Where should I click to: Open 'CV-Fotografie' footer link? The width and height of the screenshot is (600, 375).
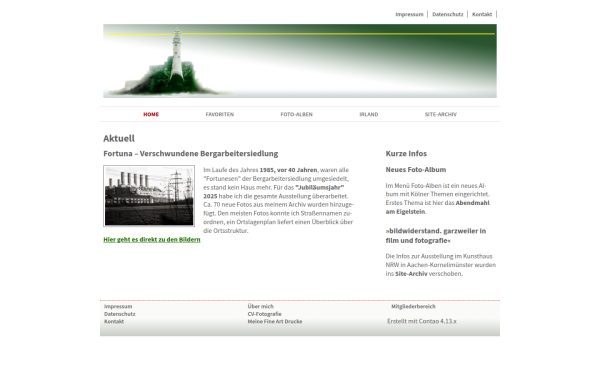tap(264, 314)
